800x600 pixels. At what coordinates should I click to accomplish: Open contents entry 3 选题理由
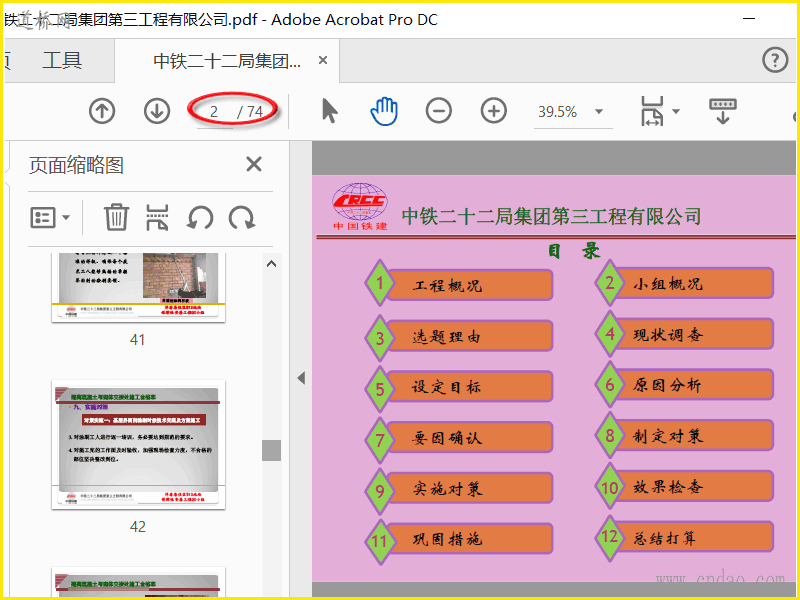point(459,337)
